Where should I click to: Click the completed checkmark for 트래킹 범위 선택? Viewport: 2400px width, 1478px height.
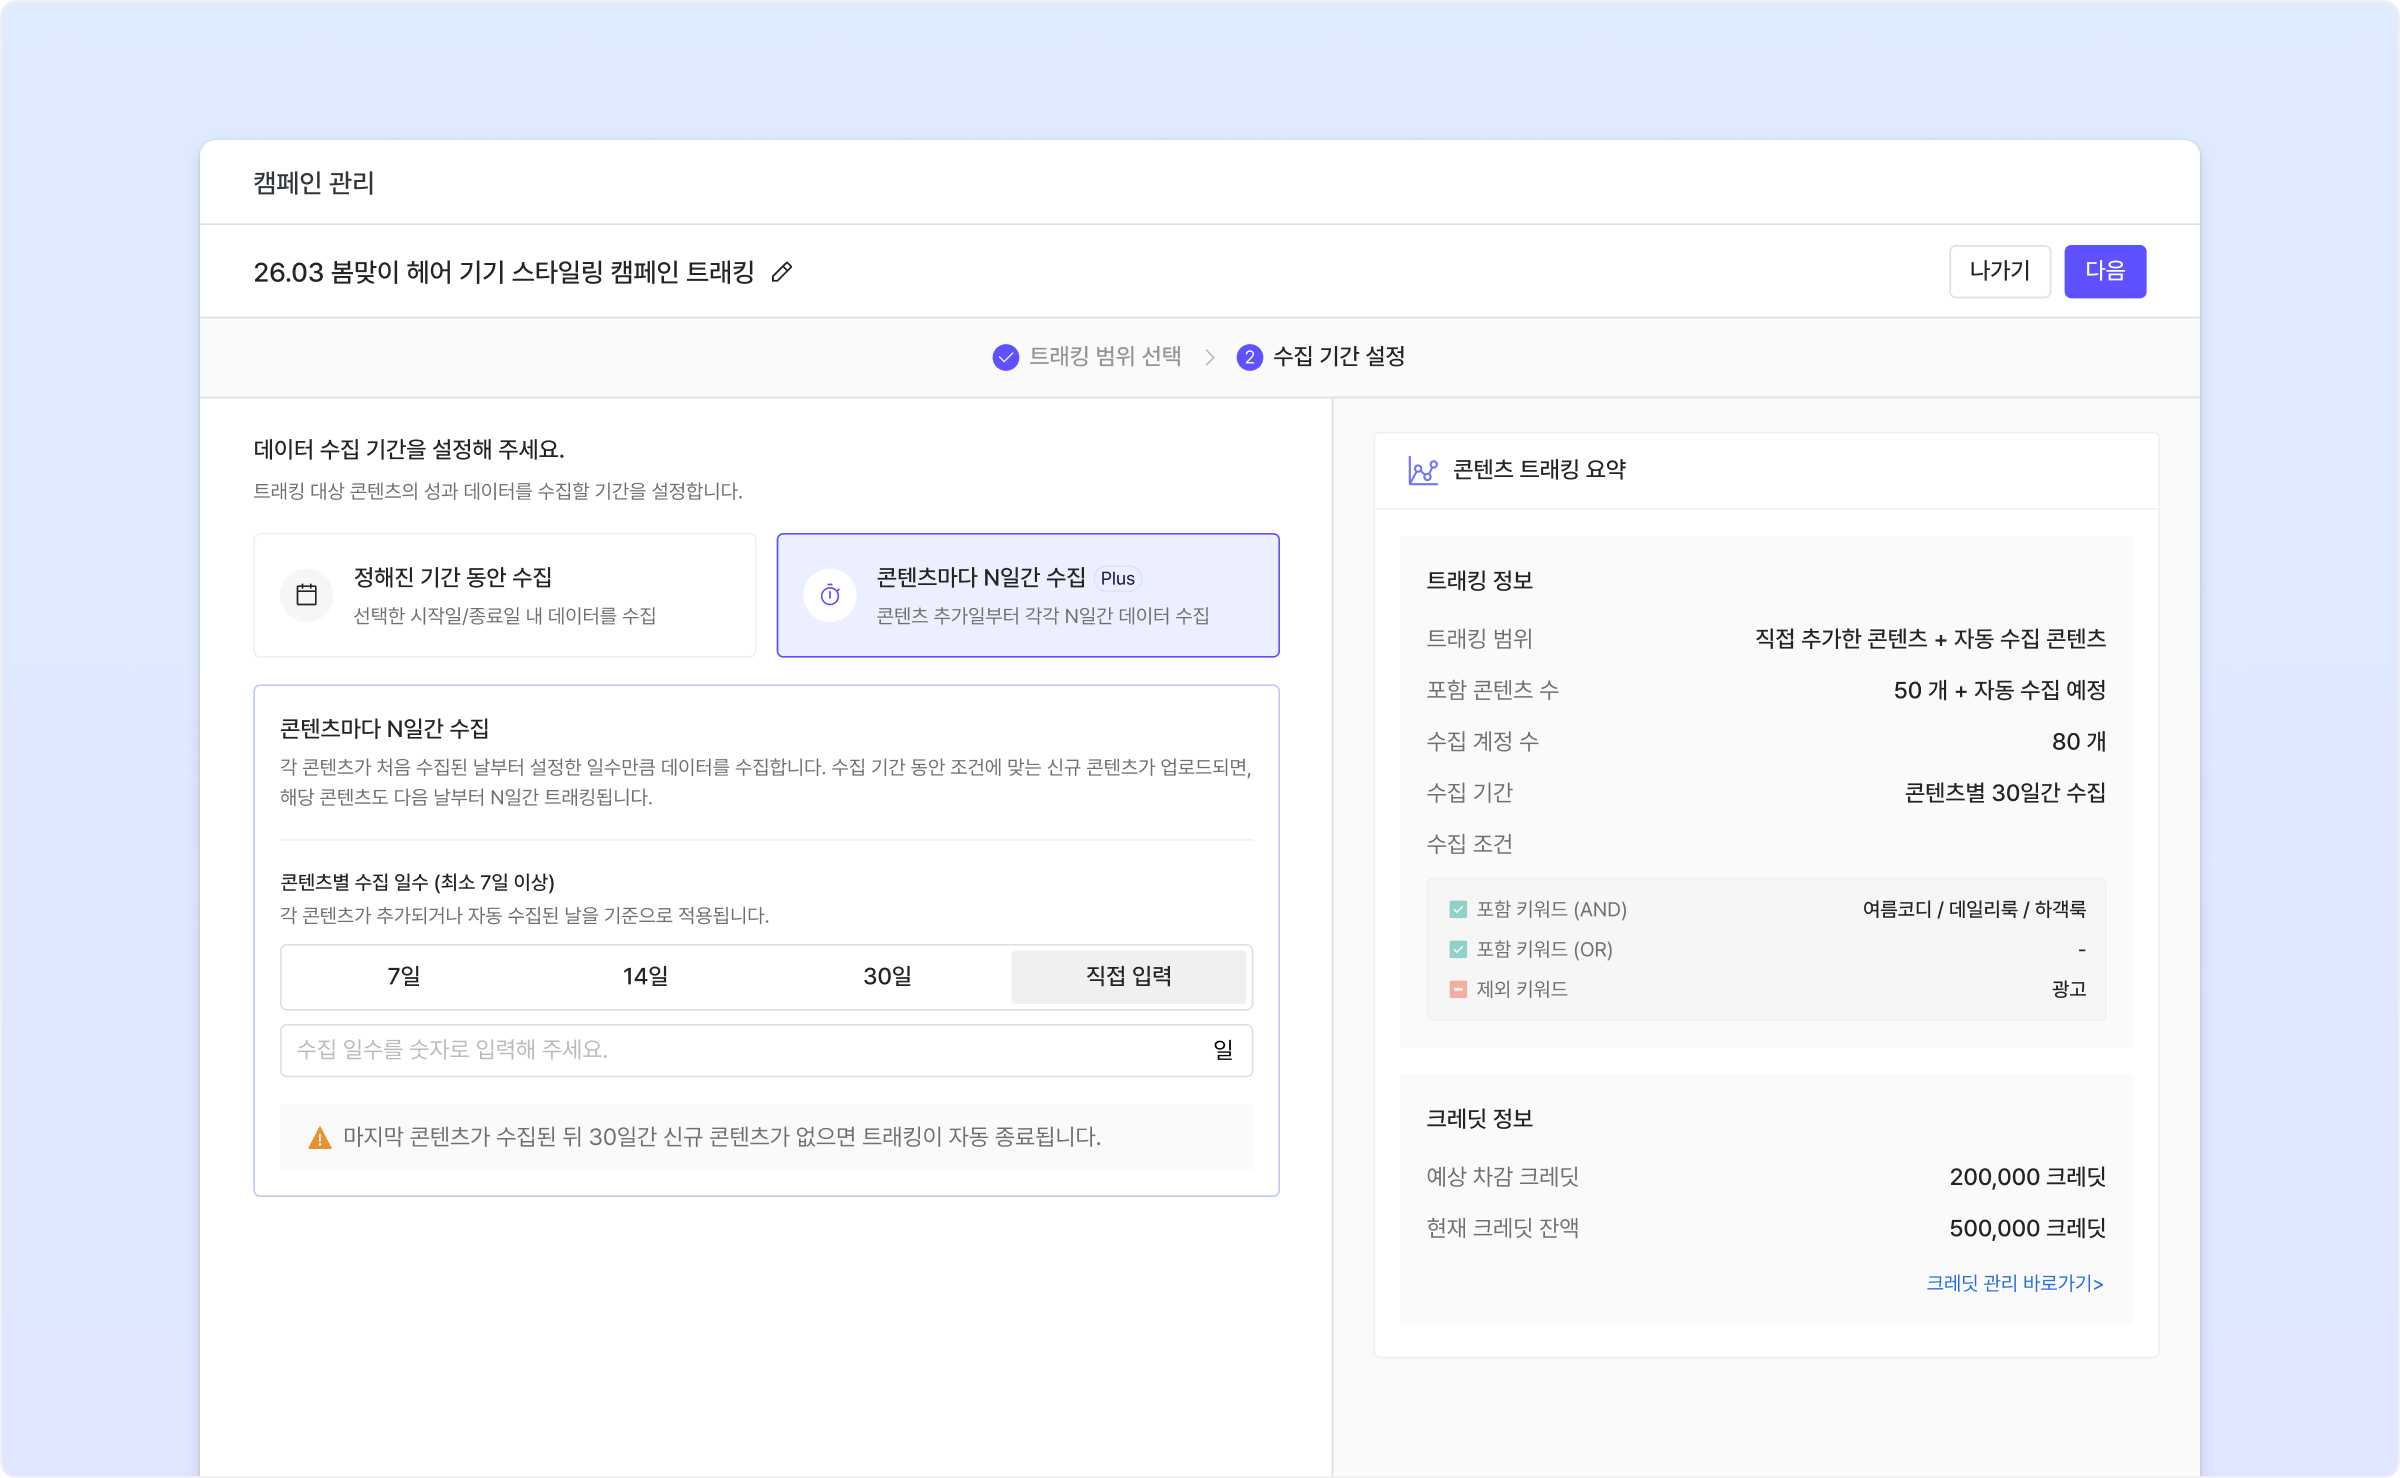coord(1005,357)
